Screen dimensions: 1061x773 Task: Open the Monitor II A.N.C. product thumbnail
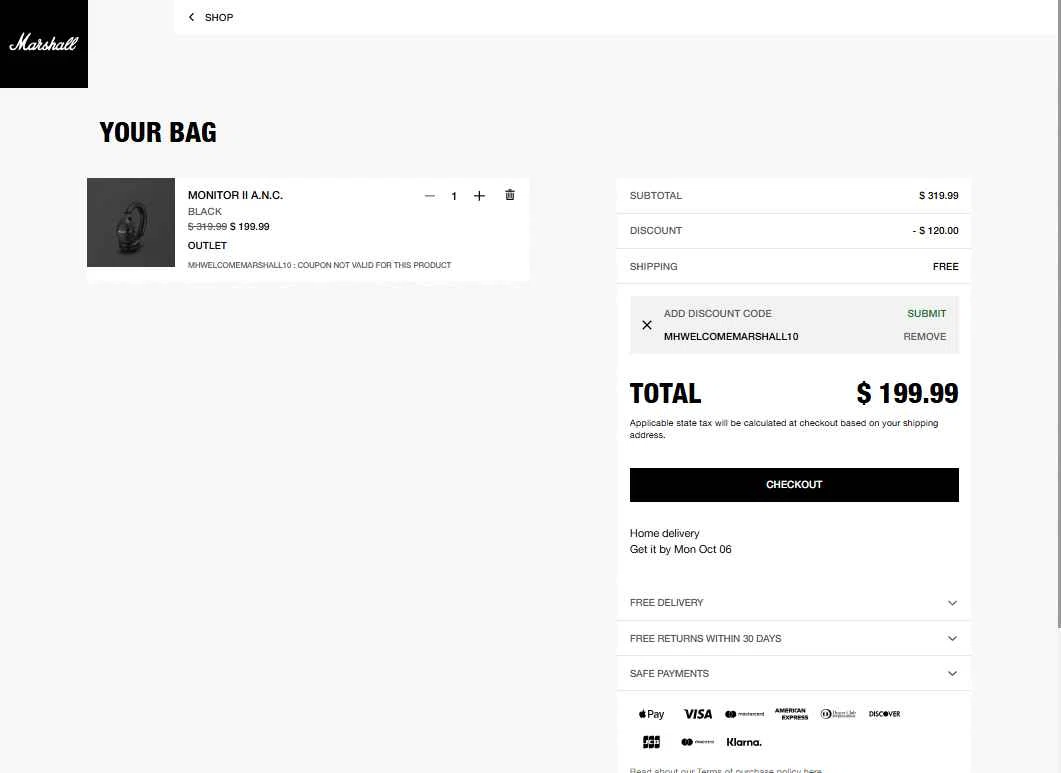(x=131, y=222)
